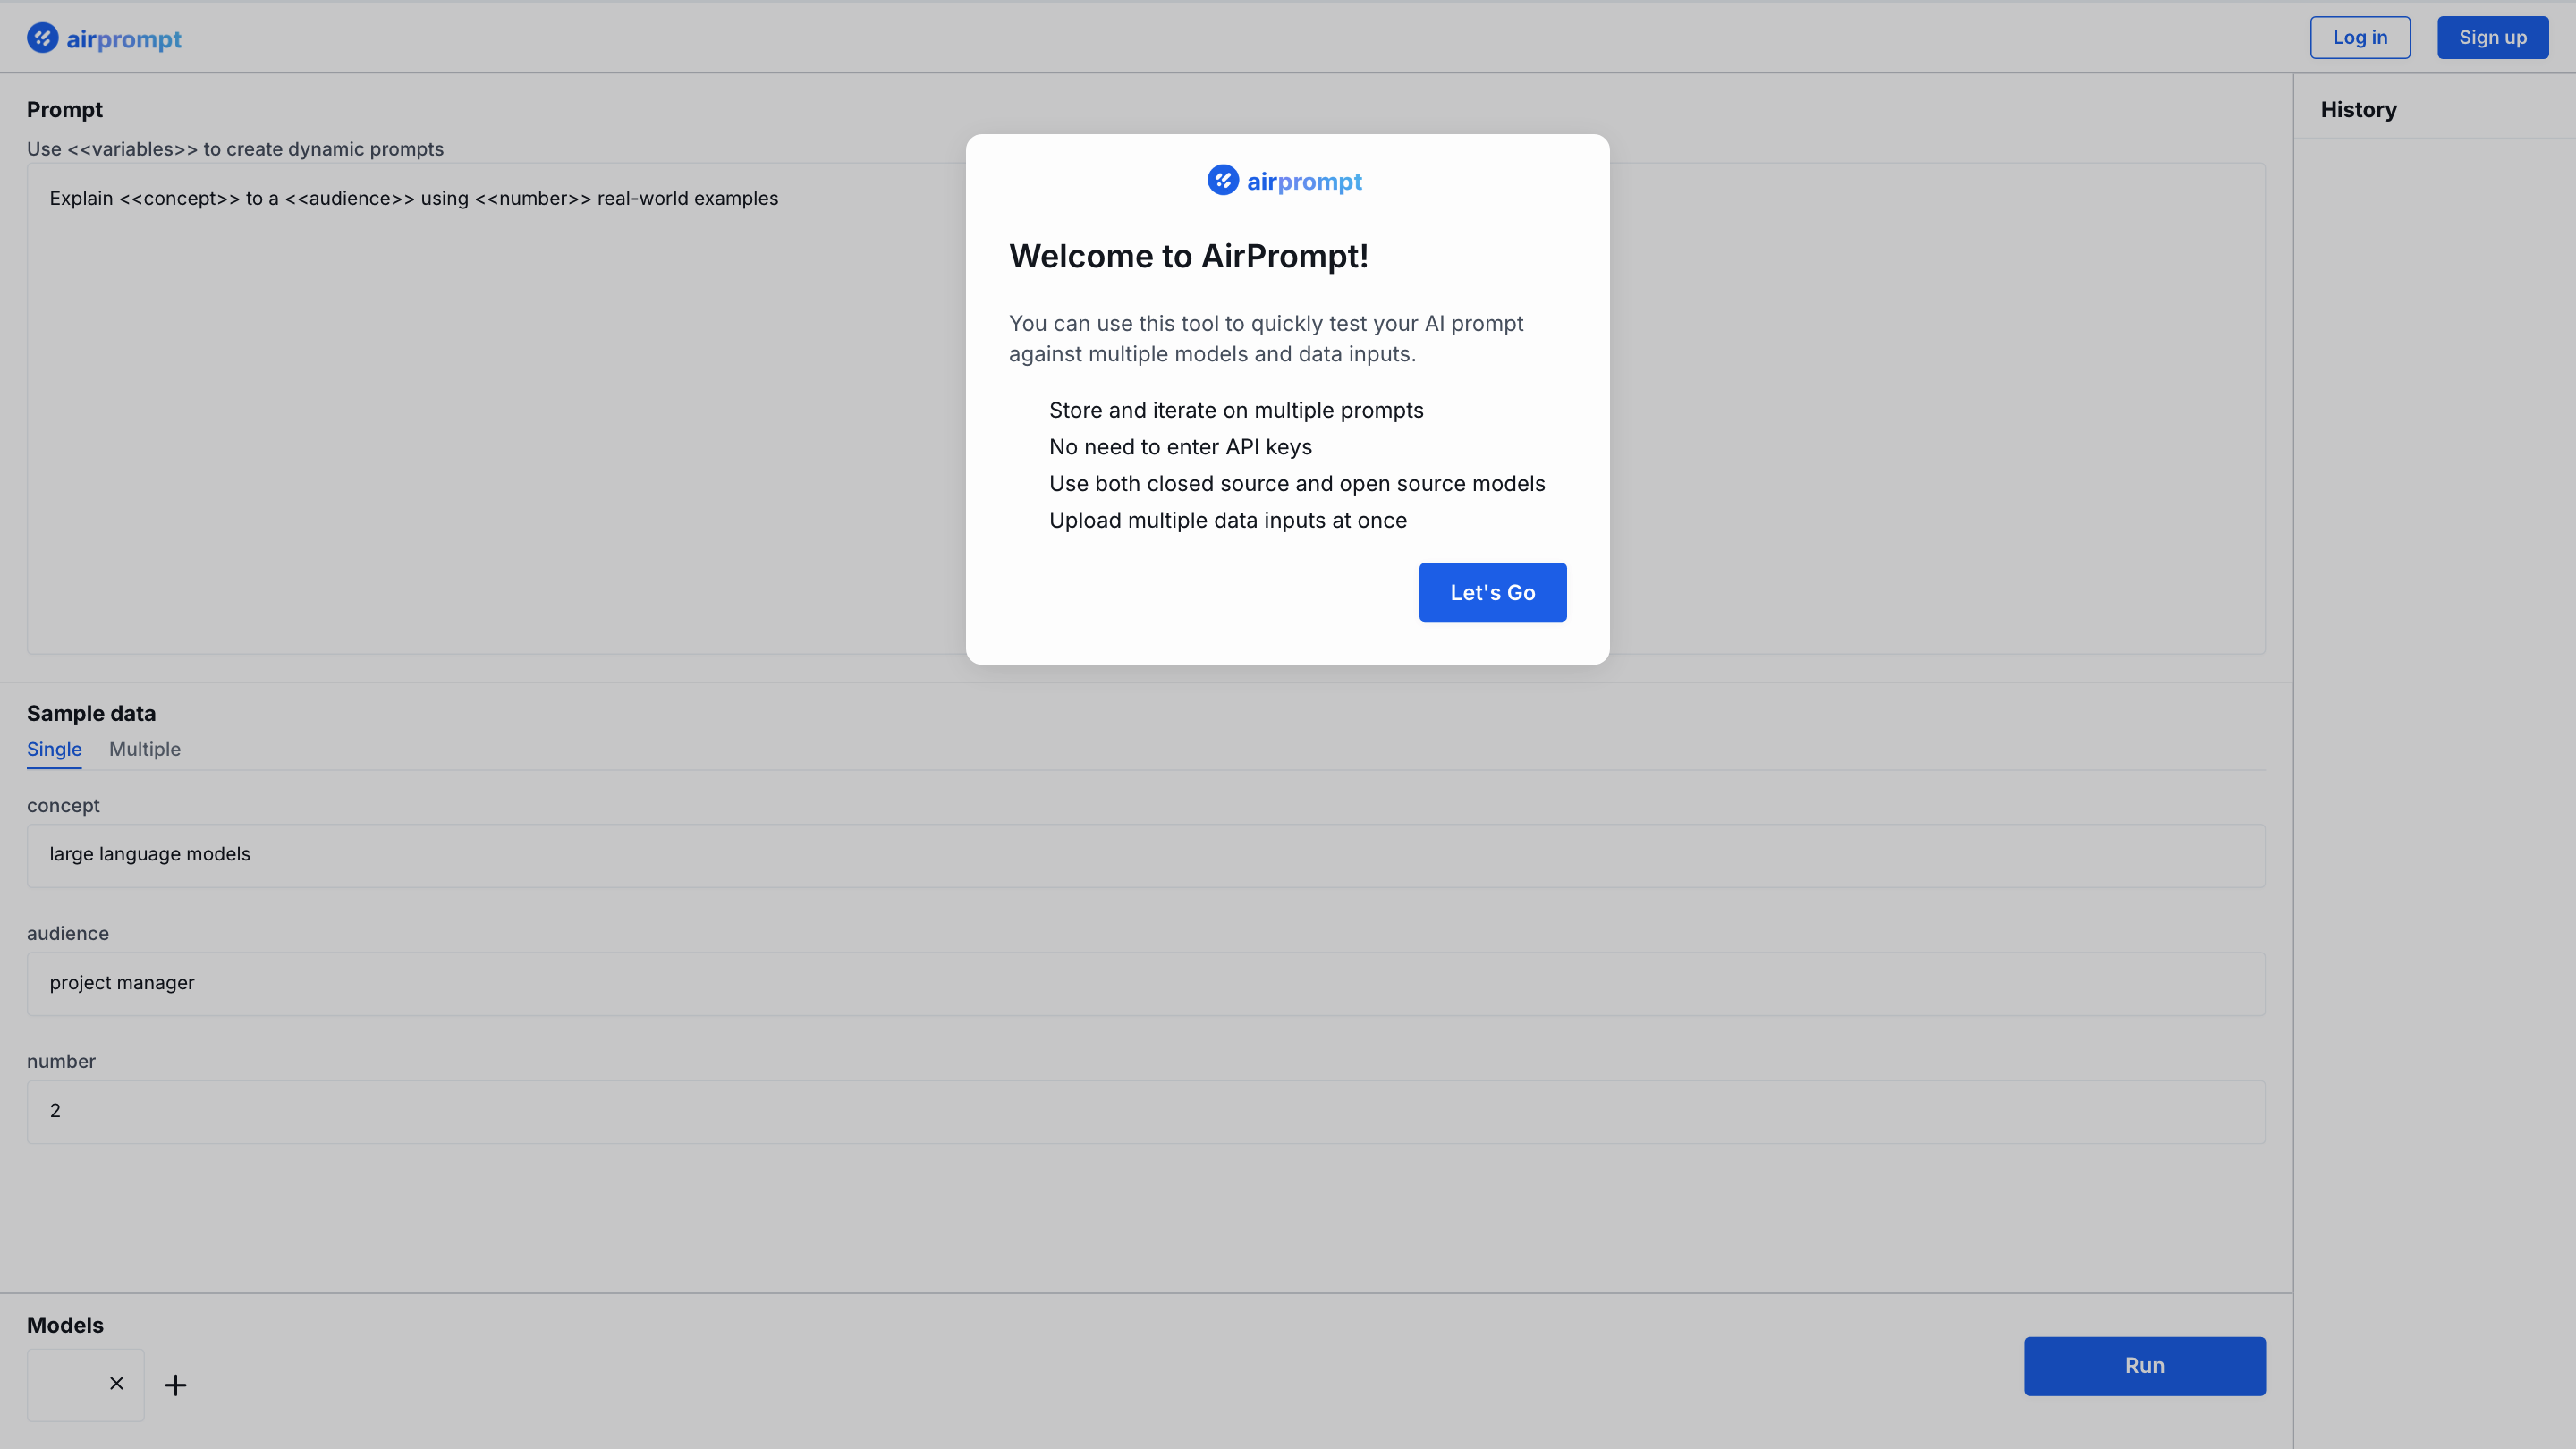Dismiss the welcome dialog with Let's Go
The height and width of the screenshot is (1449, 2576).
[x=1492, y=592]
